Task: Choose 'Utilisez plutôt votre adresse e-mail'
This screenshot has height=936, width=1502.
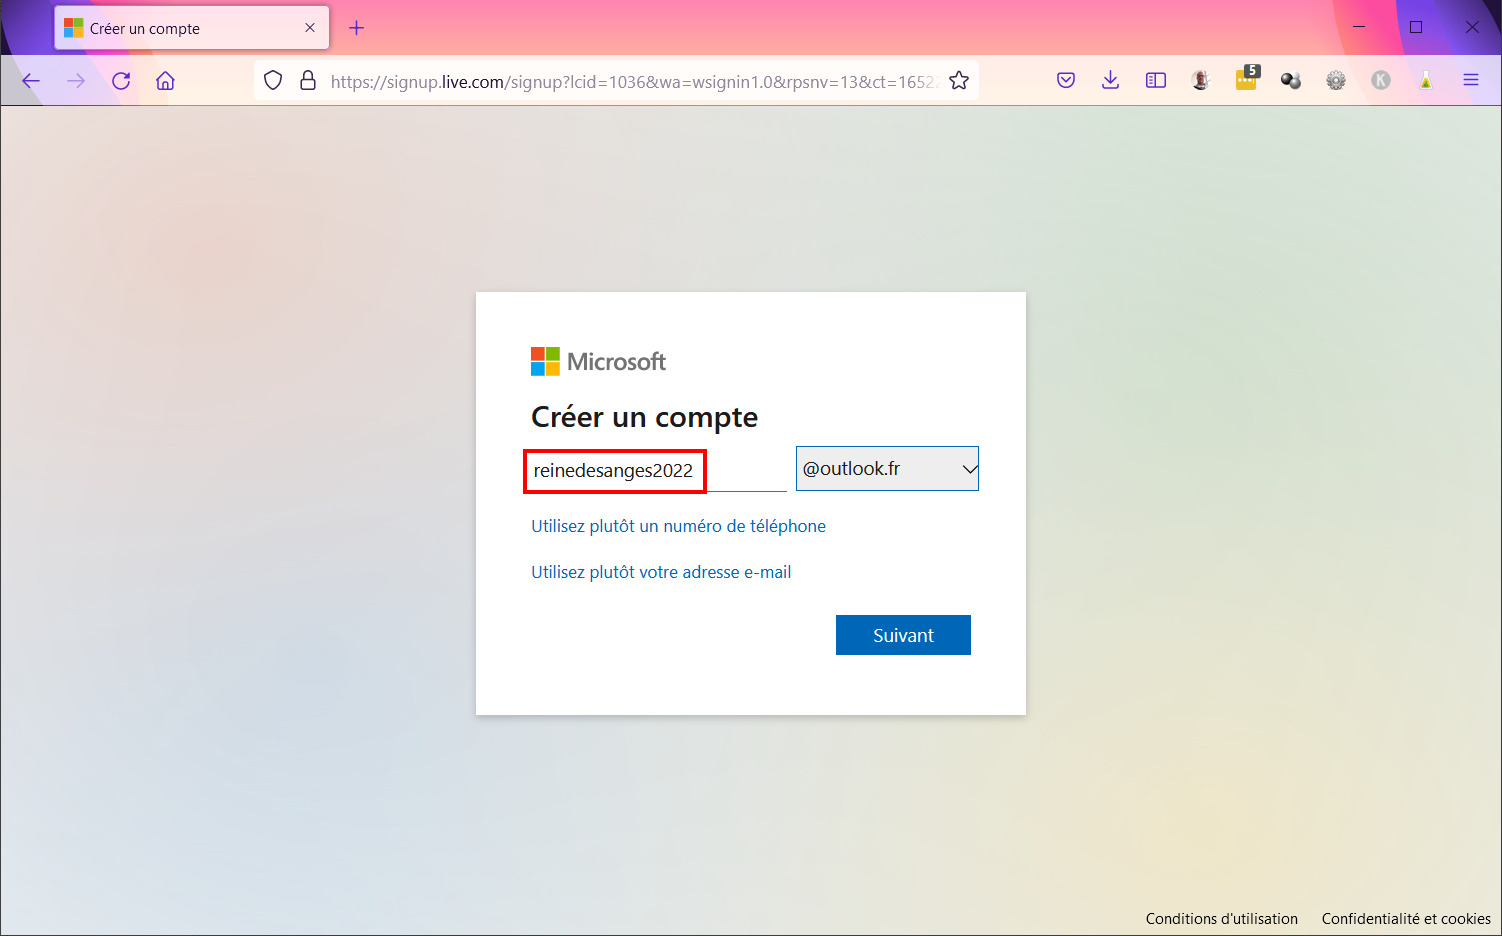Action: pos(661,572)
